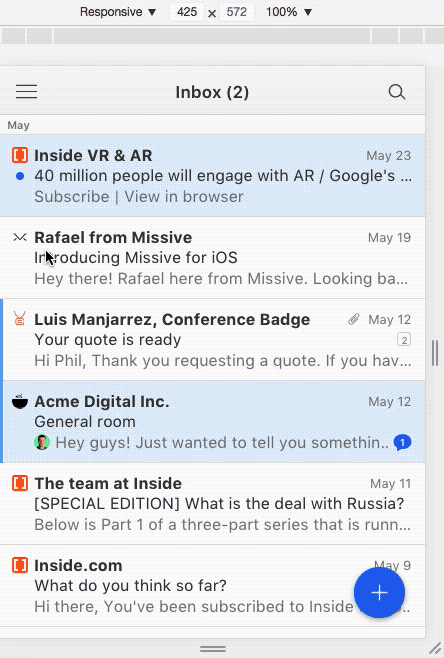Click the paperclip attachment icon
Image resolution: width=444 pixels, height=658 pixels.
354,319
